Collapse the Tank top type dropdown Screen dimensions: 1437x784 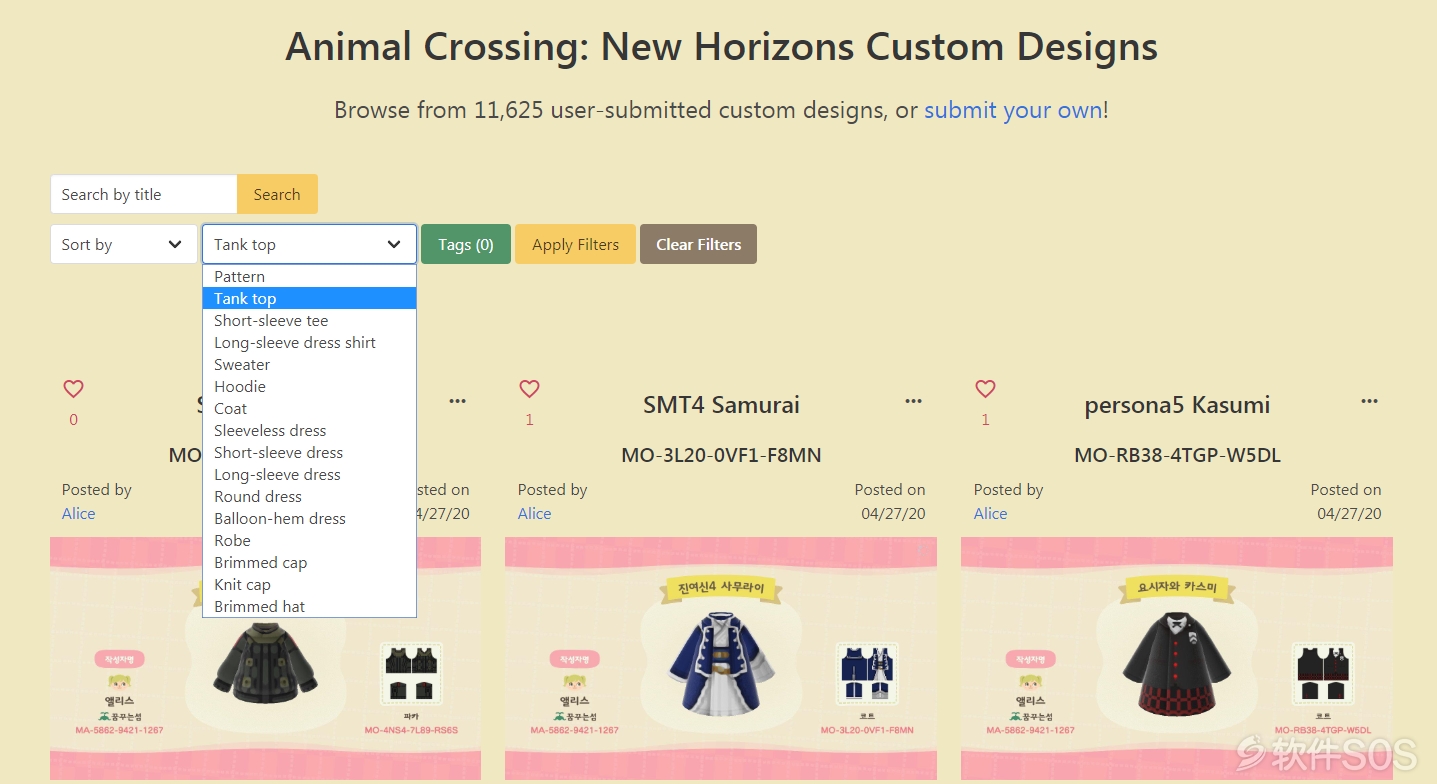tap(309, 244)
